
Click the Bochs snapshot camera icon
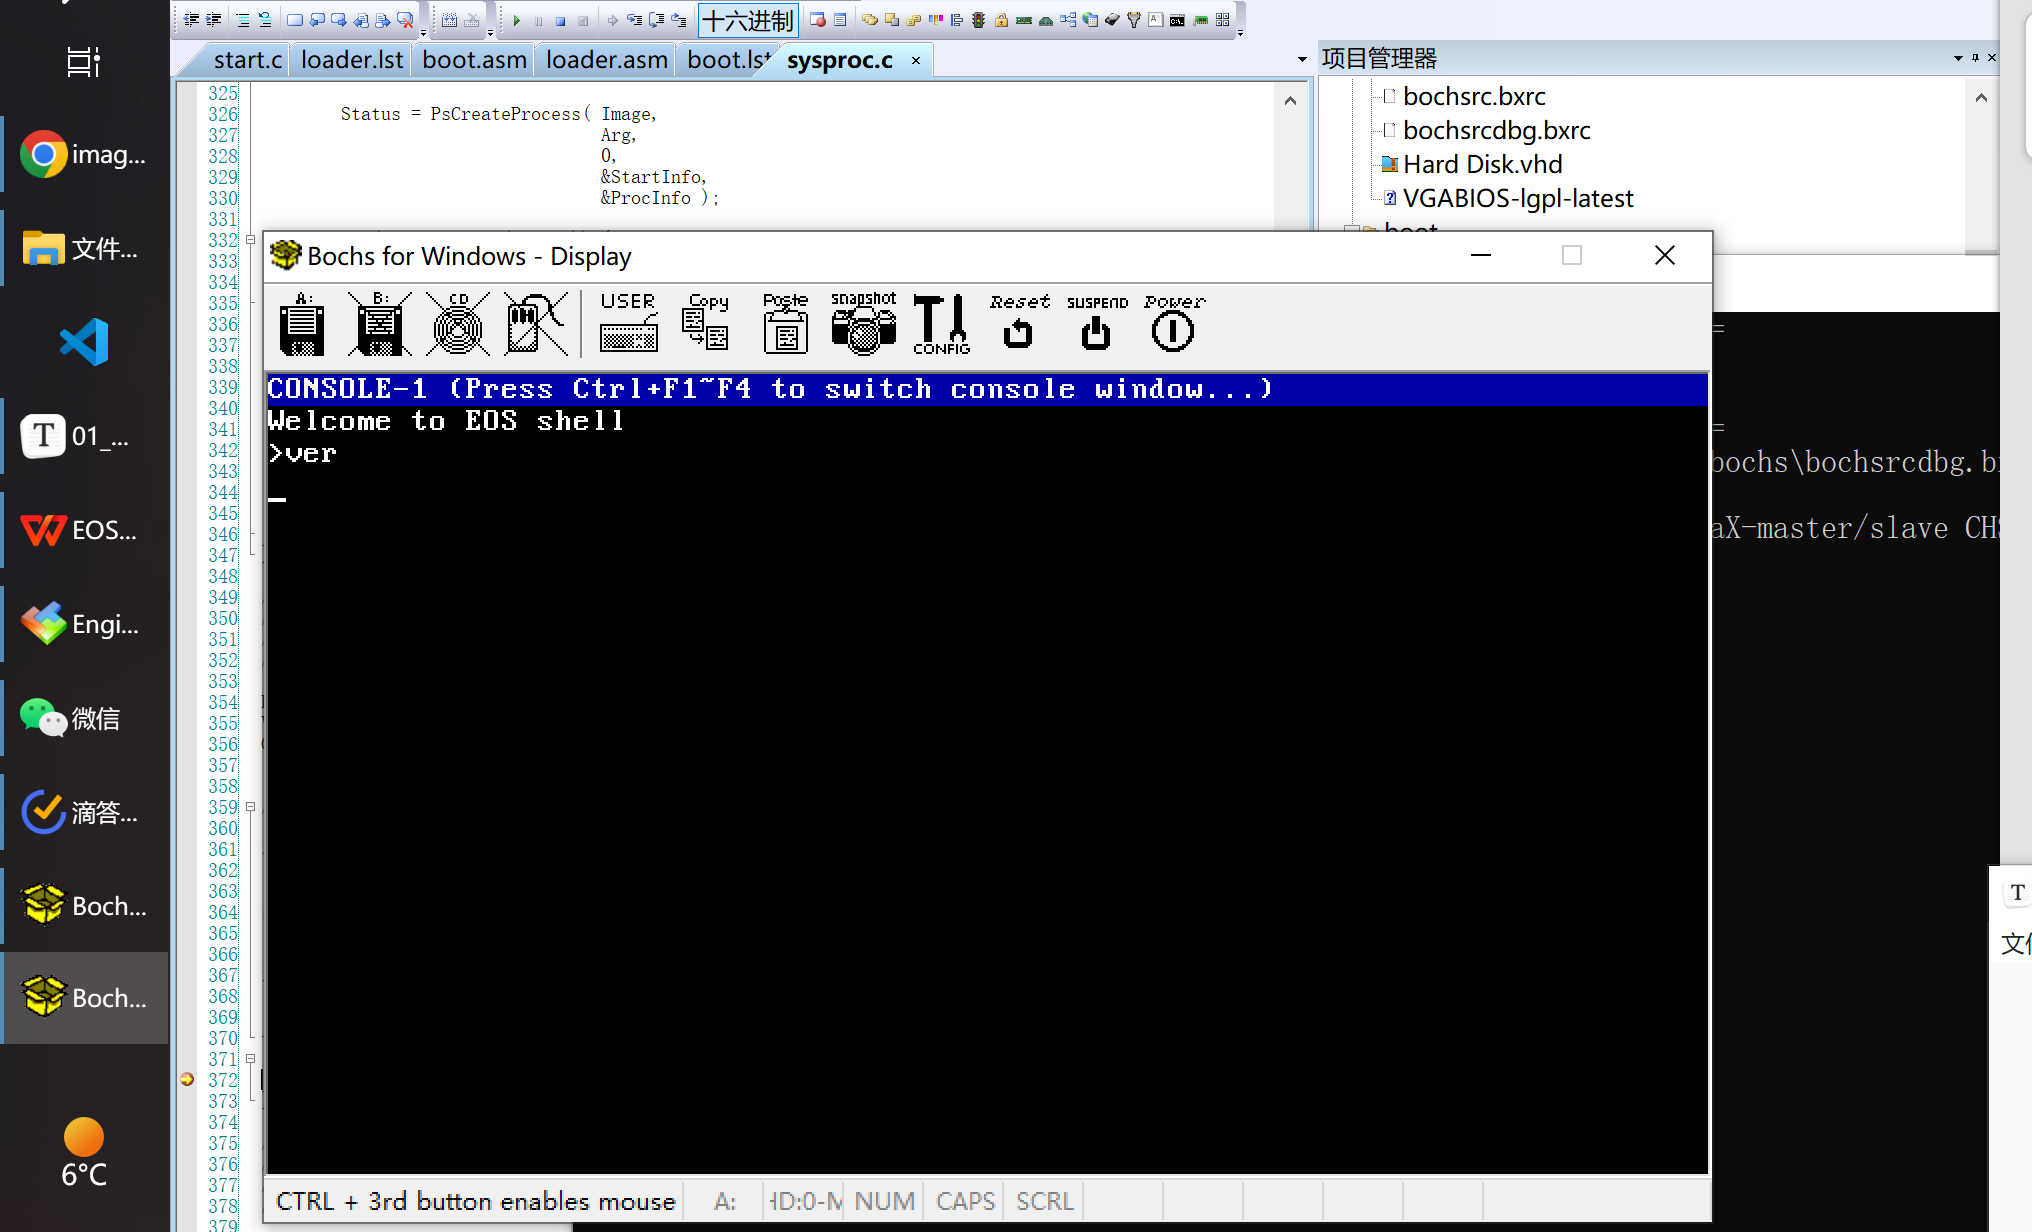(x=863, y=325)
